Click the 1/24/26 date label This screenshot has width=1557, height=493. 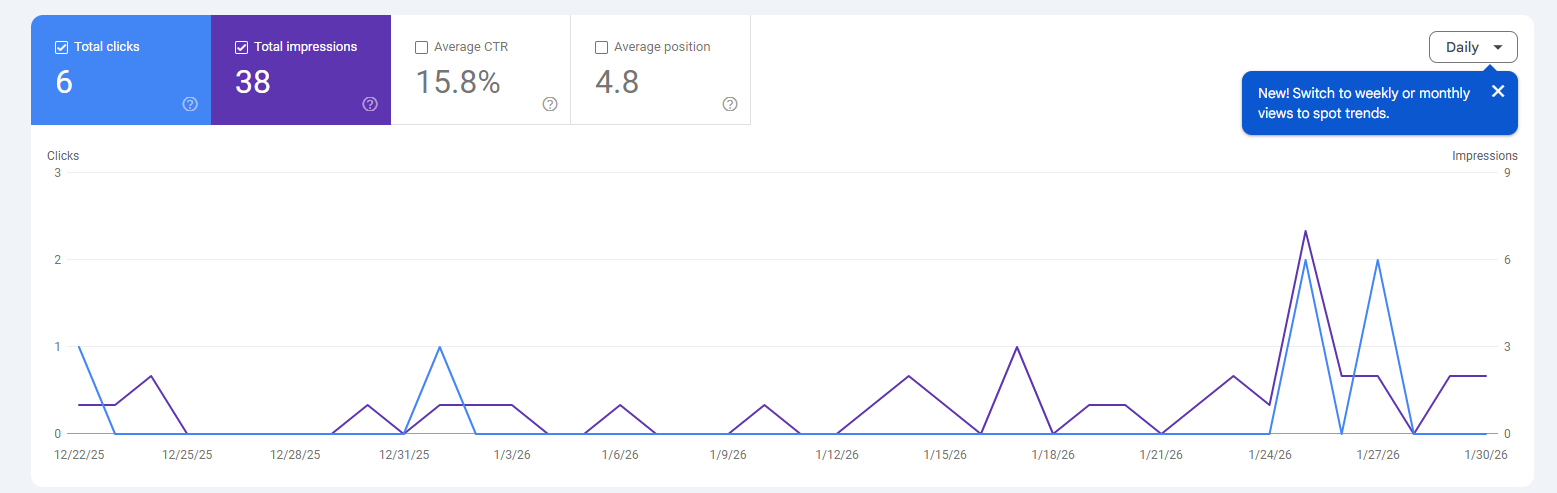(x=1270, y=455)
